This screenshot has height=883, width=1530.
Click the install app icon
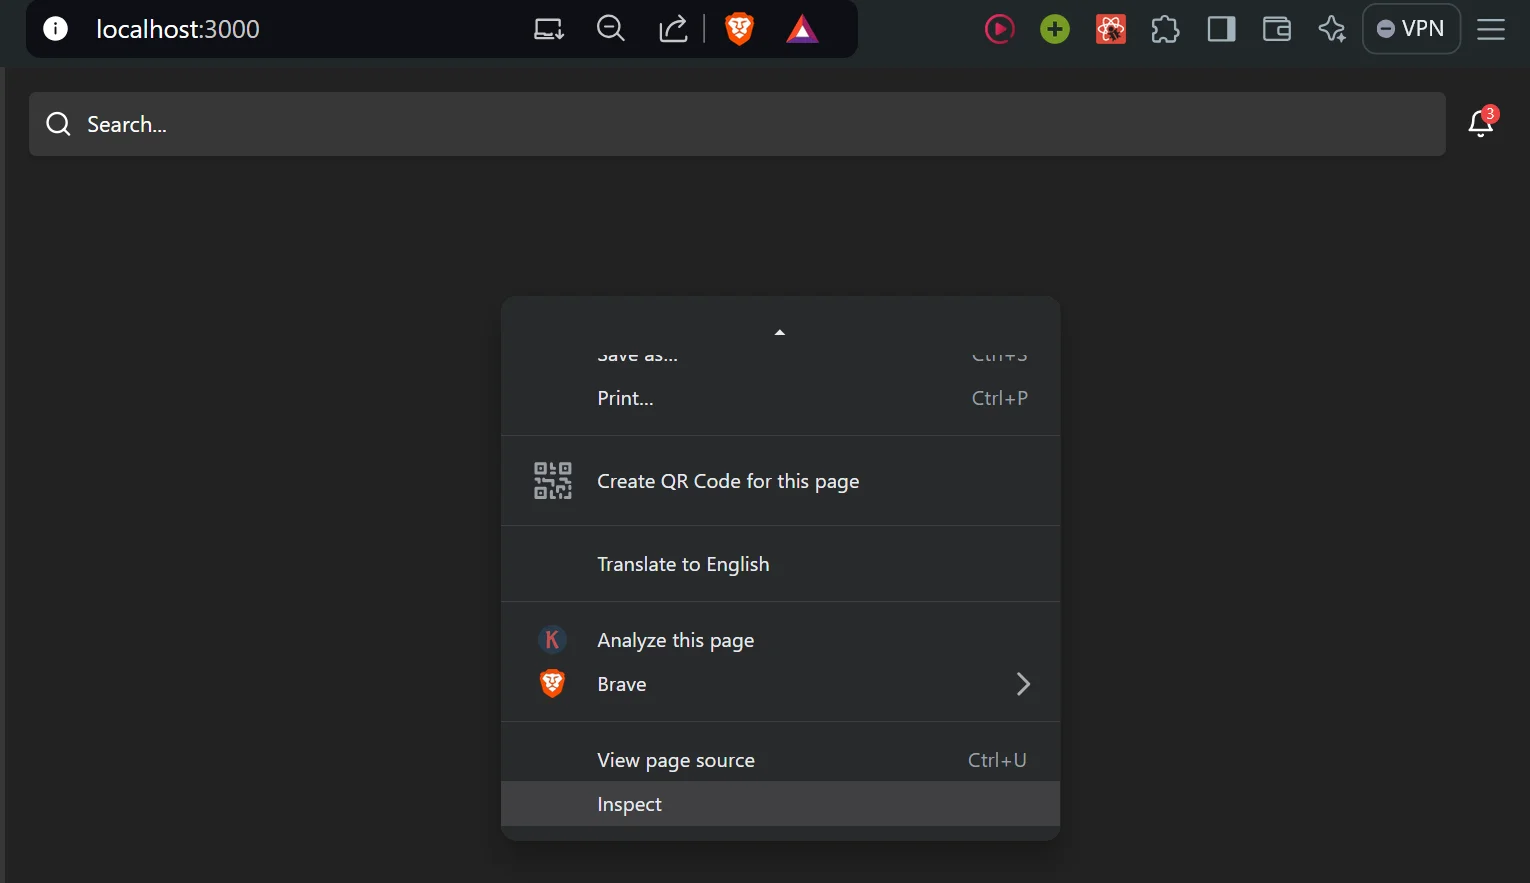click(x=549, y=29)
